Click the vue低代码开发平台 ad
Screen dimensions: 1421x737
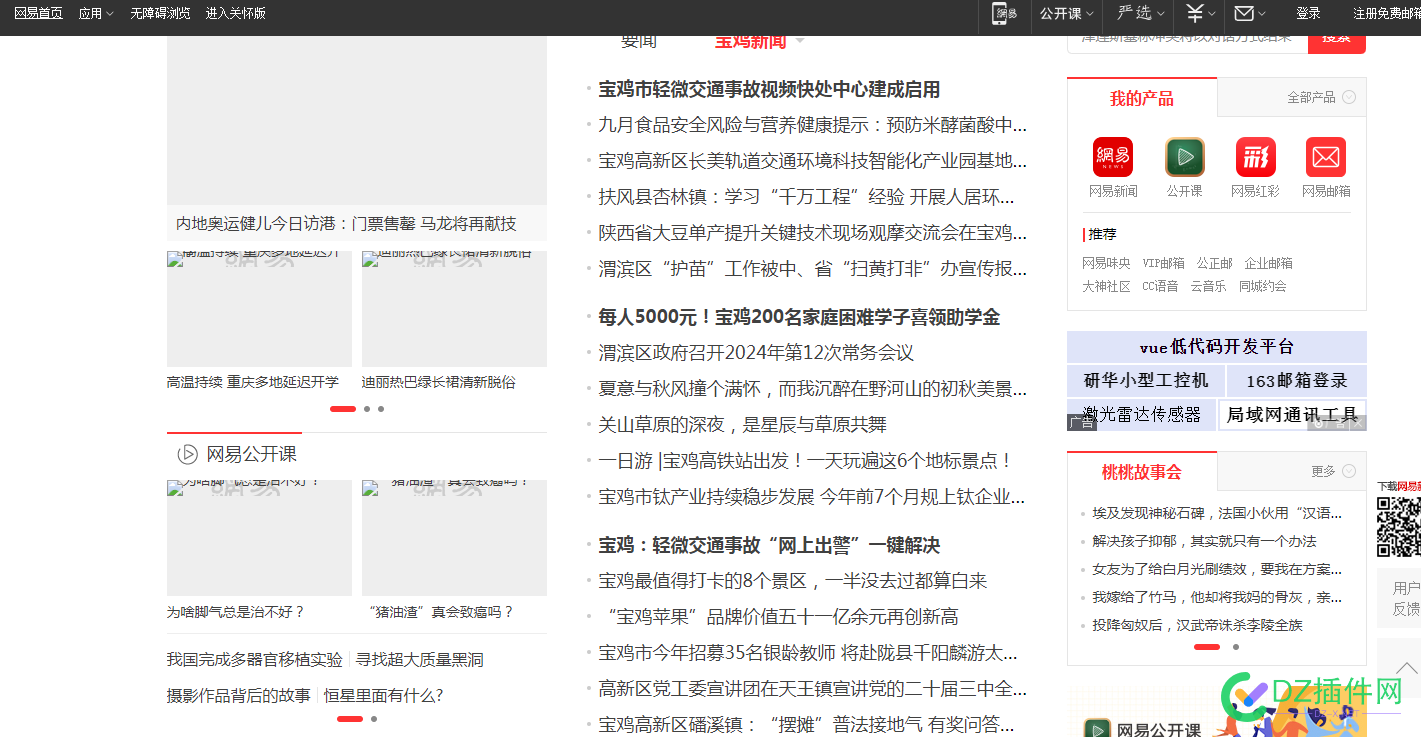click(x=1217, y=347)
